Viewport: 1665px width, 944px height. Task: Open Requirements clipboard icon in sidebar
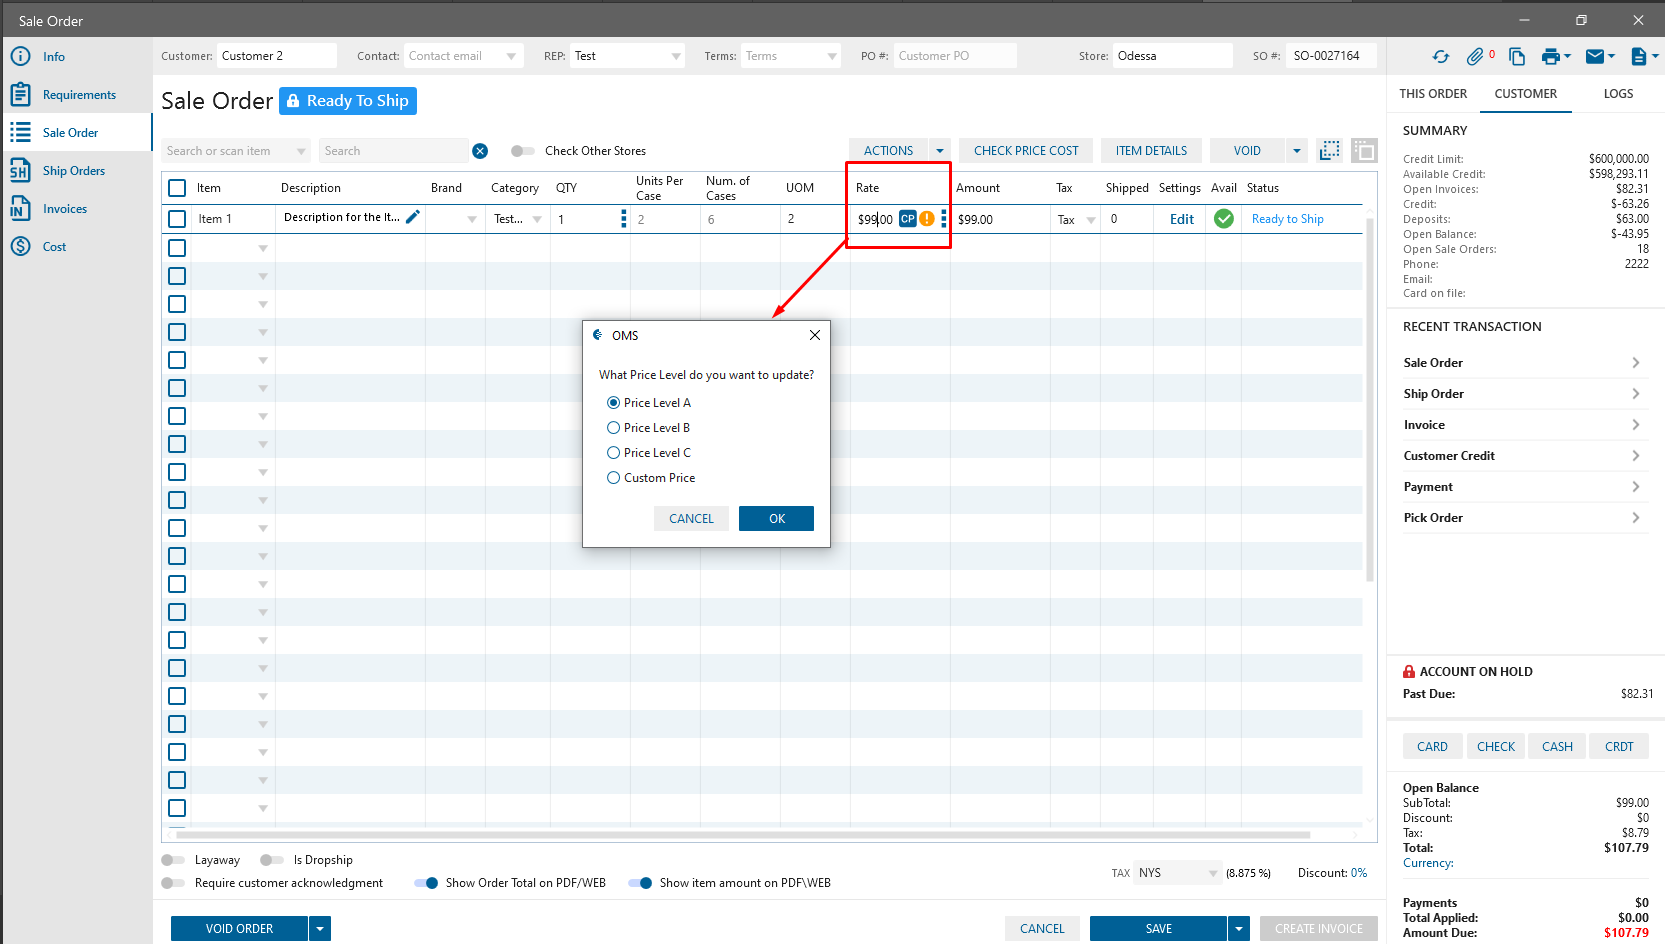(x=20, y=94)
